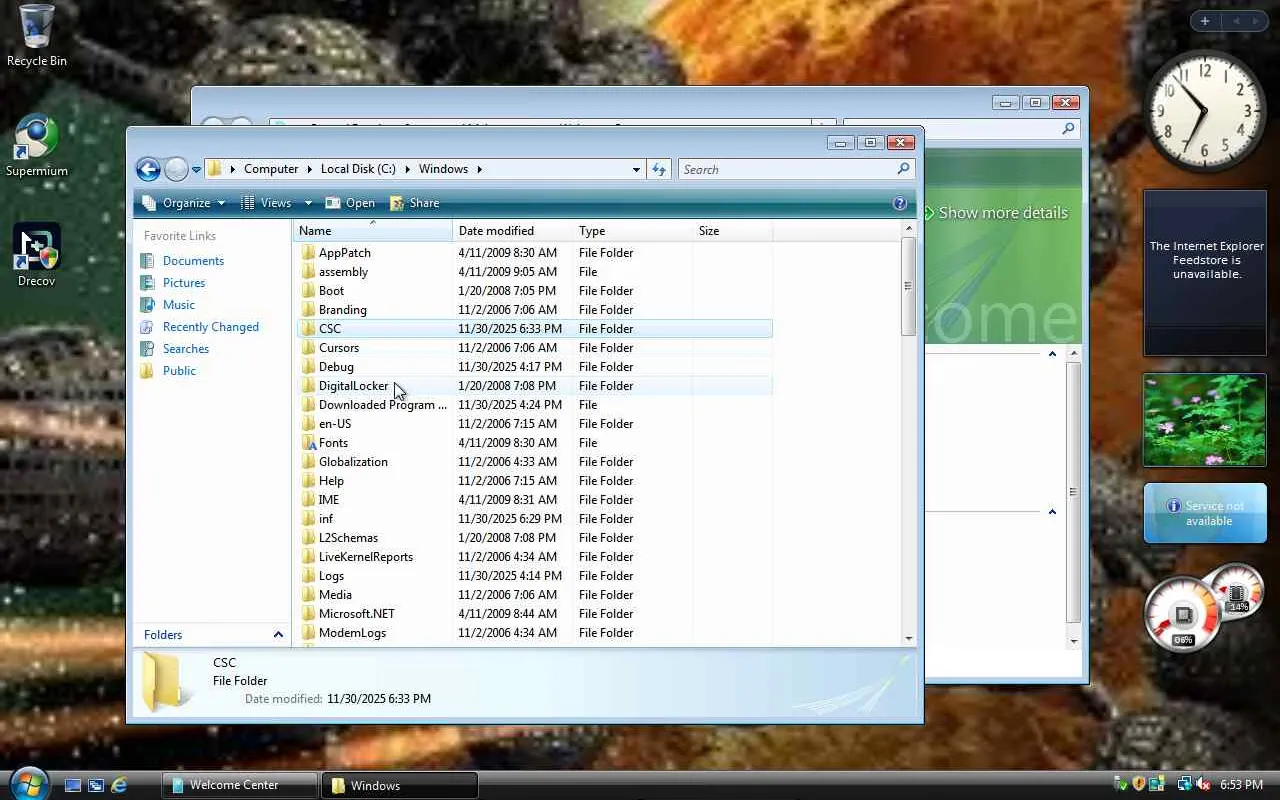Sort files by the Name column header
Screen dimensions: 1280x800
coord(372,231)
